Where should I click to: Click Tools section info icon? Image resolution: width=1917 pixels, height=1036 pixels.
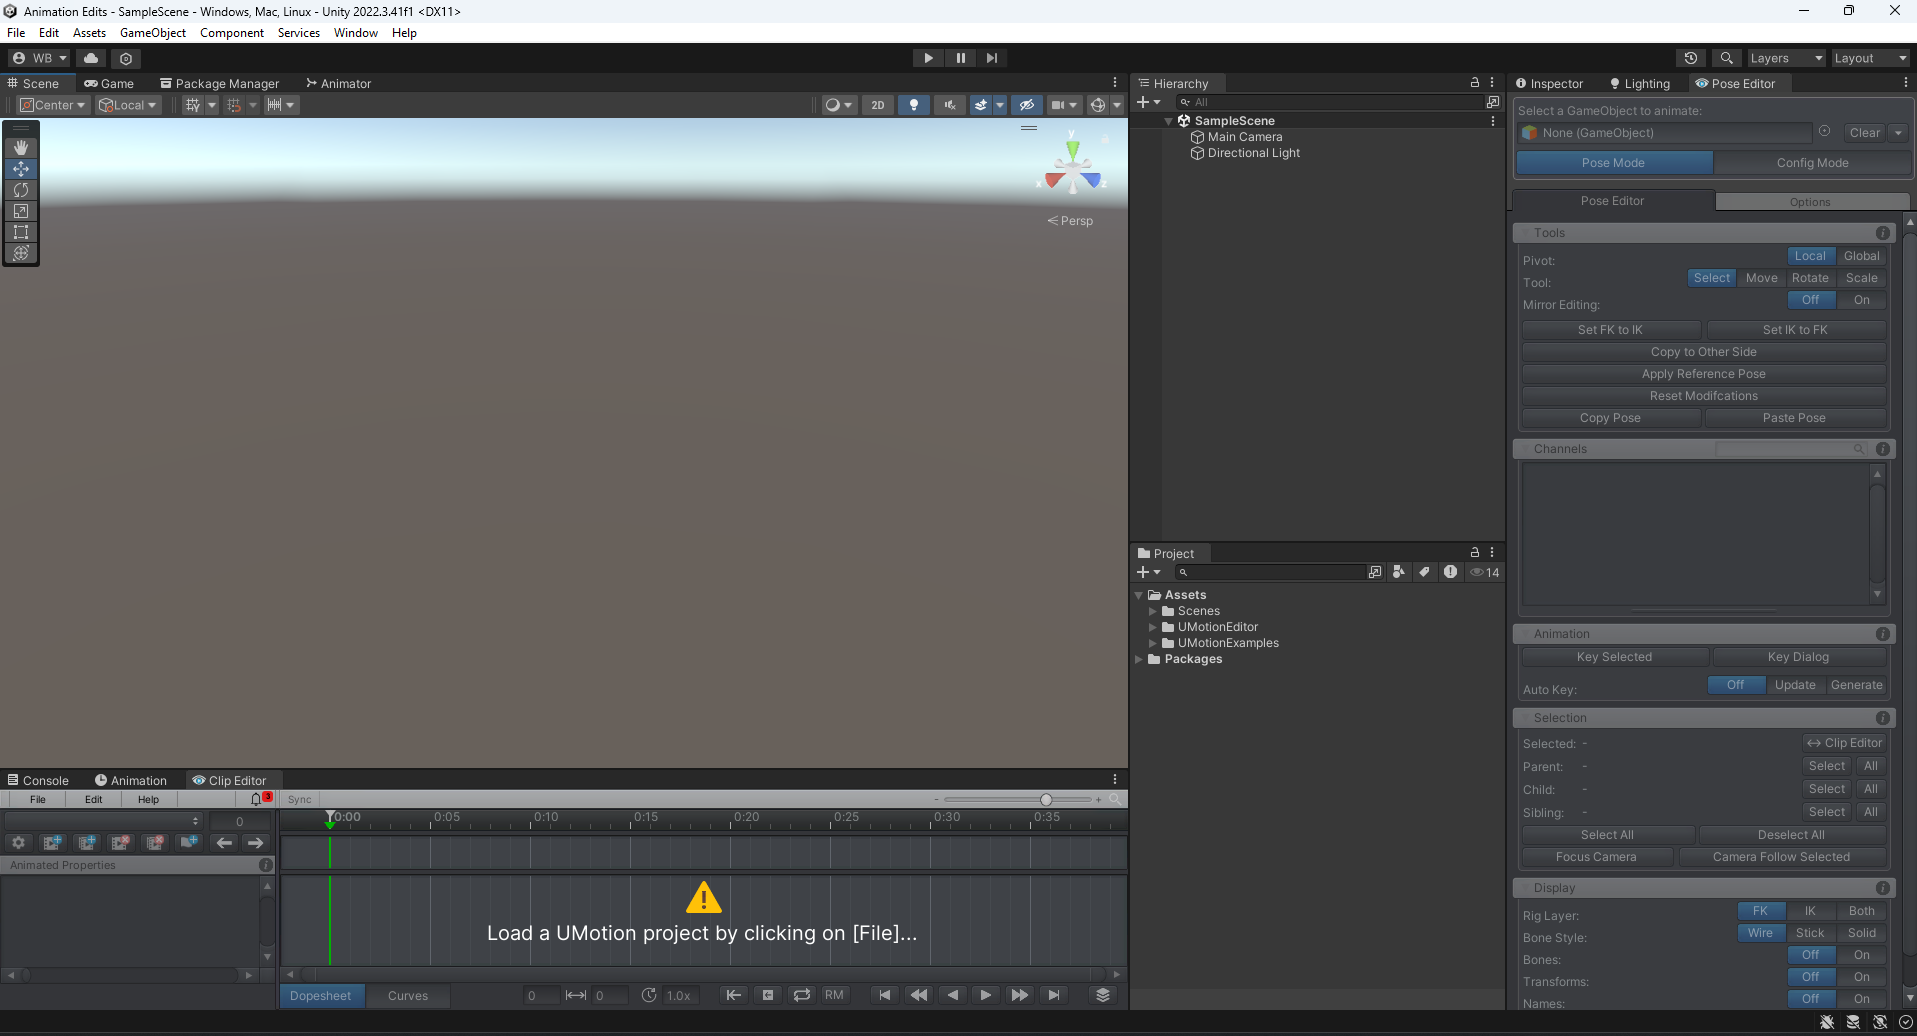[x=1883, y=233]
